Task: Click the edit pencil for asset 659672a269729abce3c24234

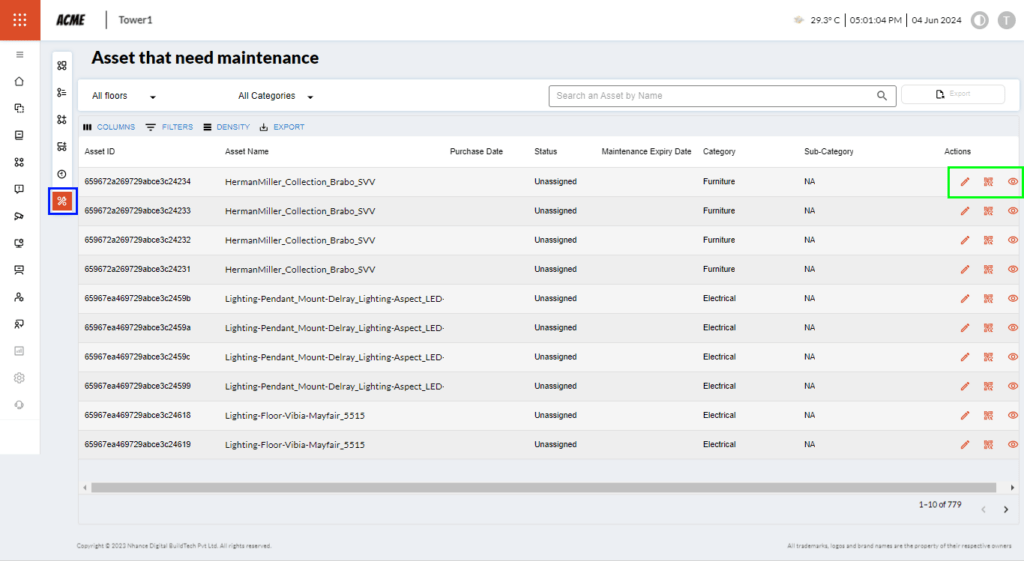Action: coord(965,182)
